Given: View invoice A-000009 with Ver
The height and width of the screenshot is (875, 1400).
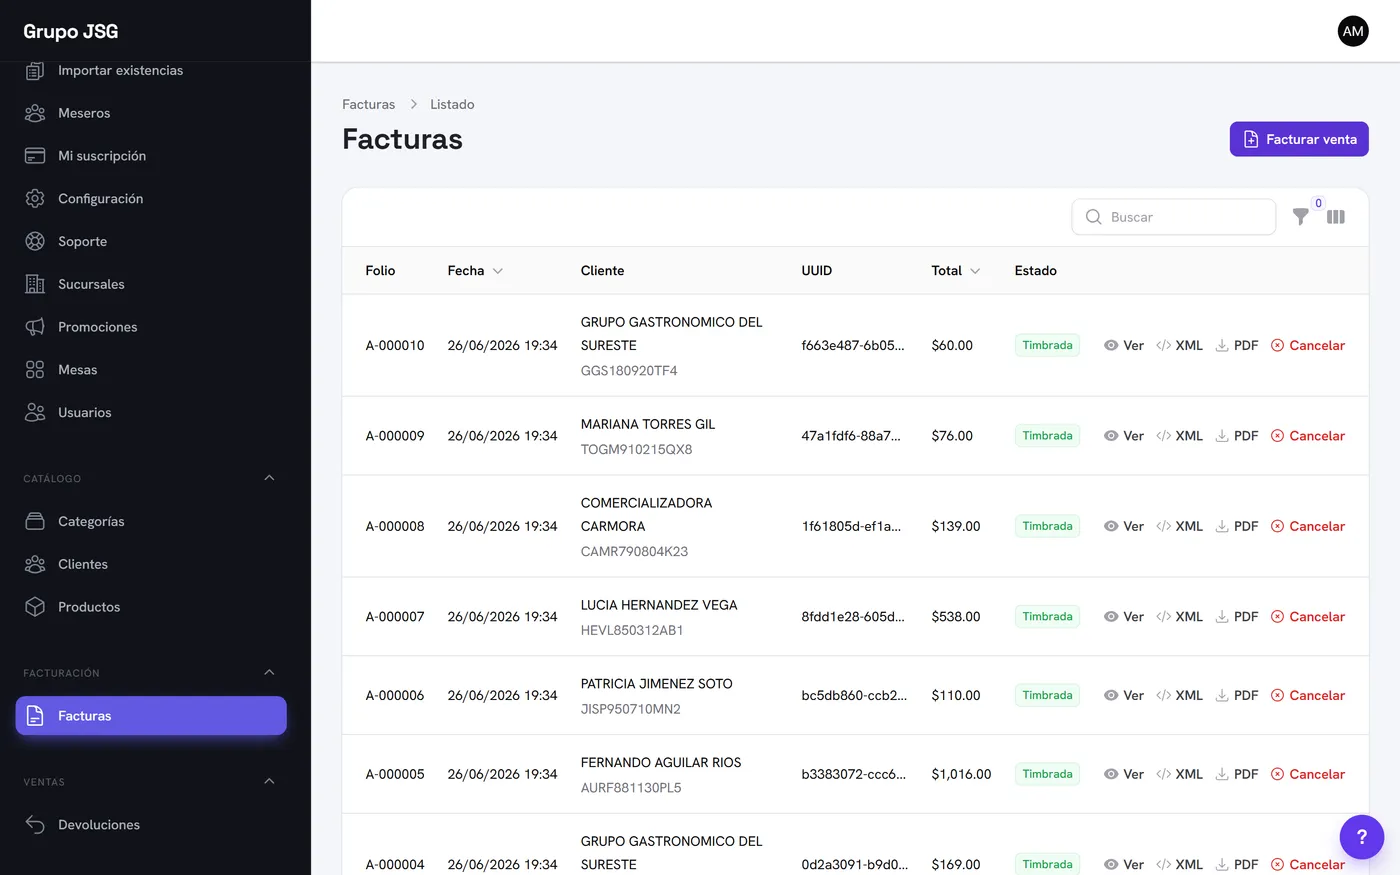Looking at the screenshot, I should pyautogui.click(x=1124, y=436).
